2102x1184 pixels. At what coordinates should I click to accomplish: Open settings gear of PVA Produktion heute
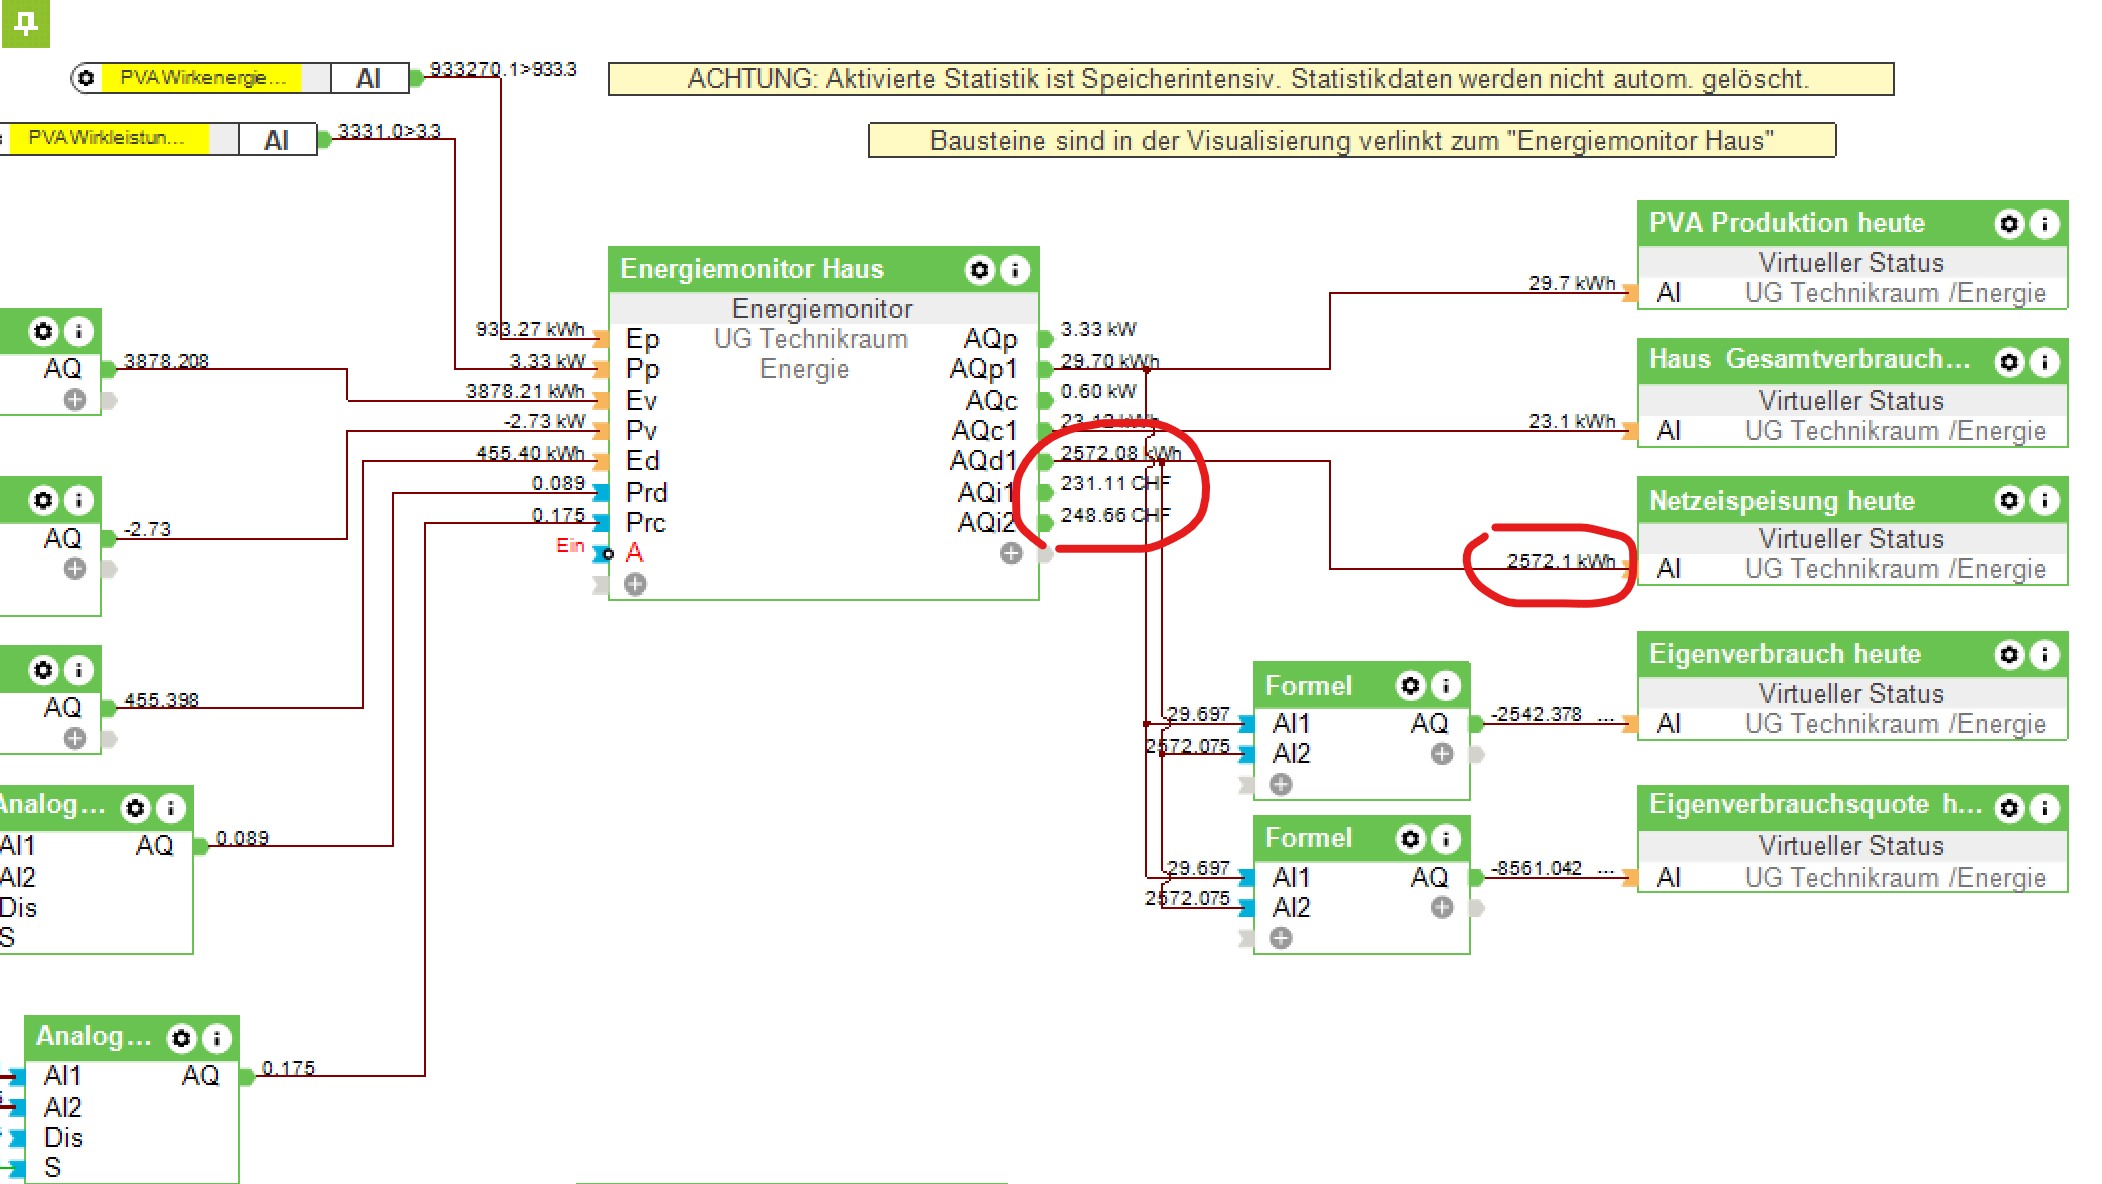2010,223
